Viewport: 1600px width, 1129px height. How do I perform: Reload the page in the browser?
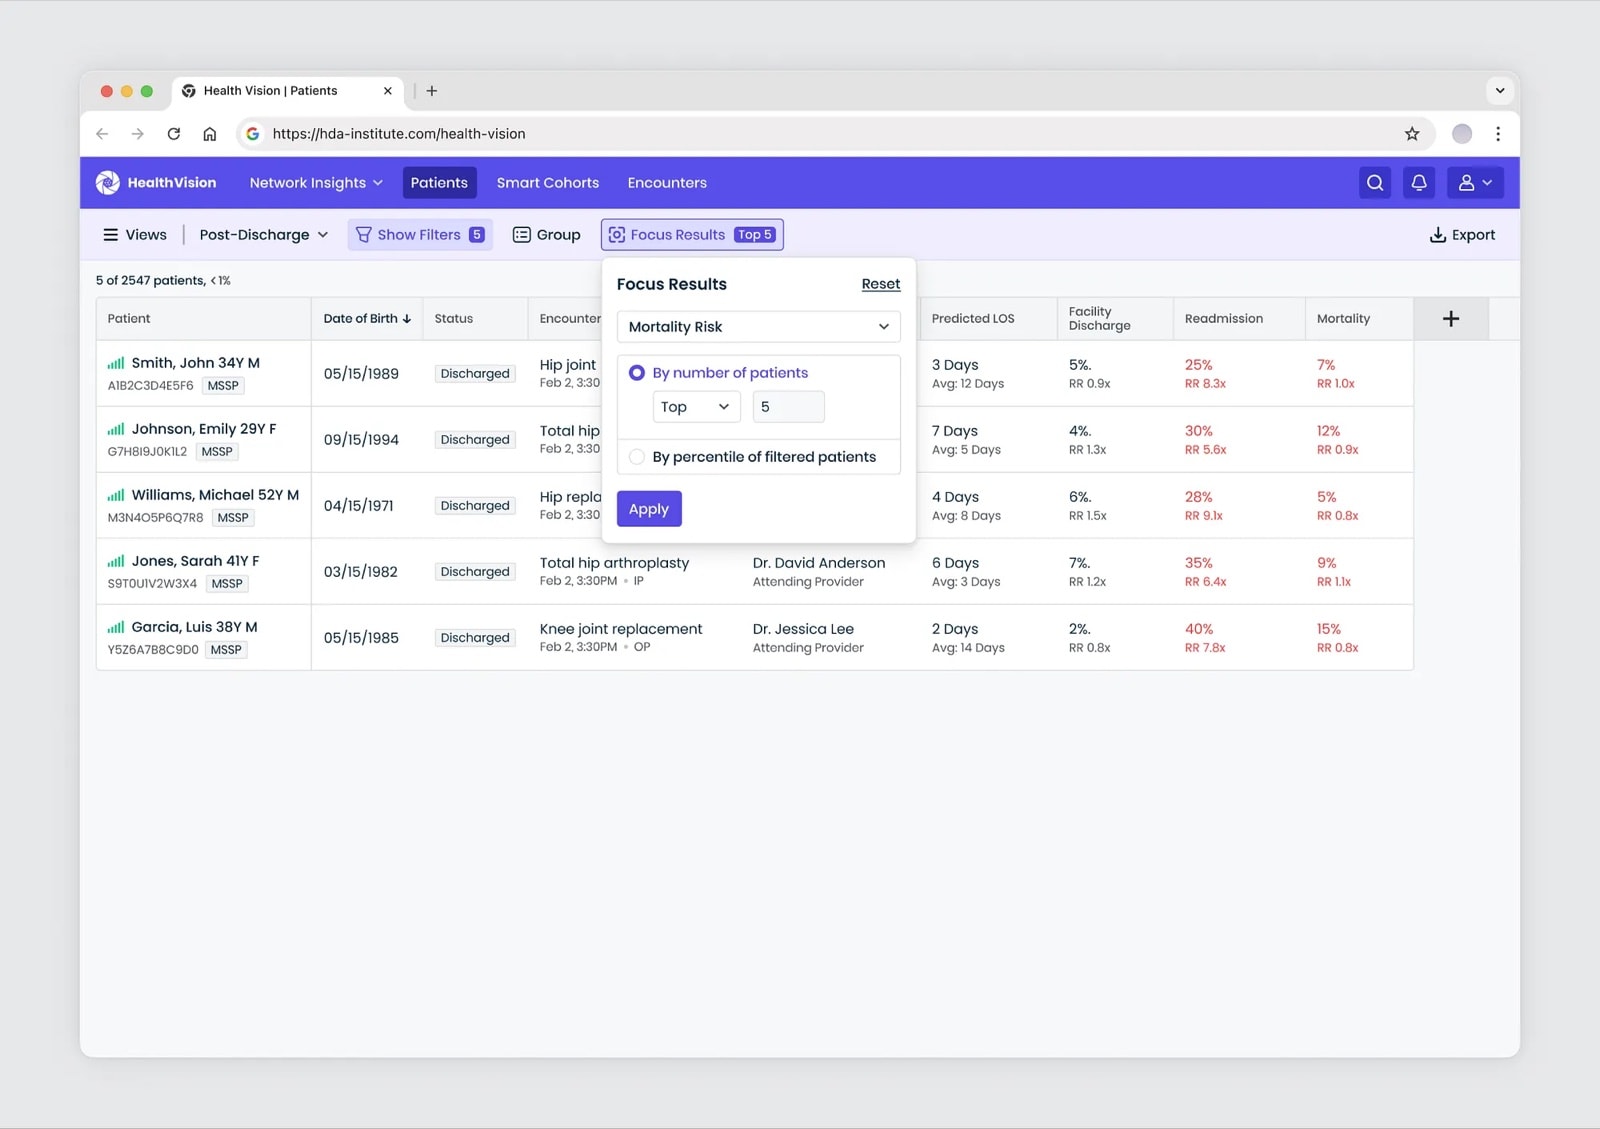pos(174,134)
